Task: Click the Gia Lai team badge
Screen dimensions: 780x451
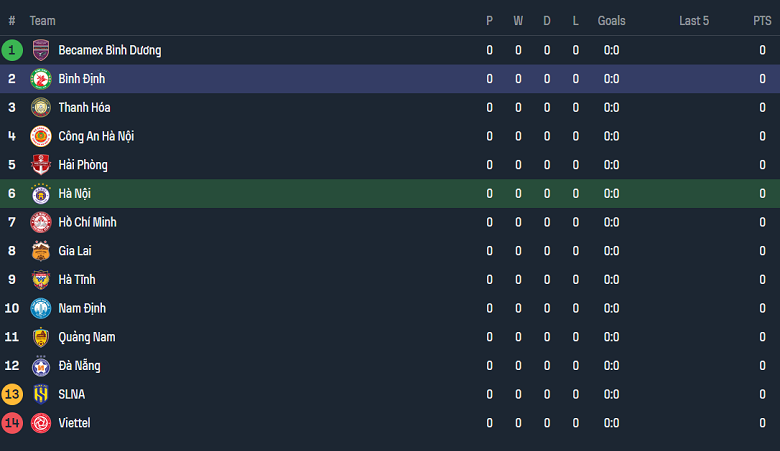Action: pos(41,251)
